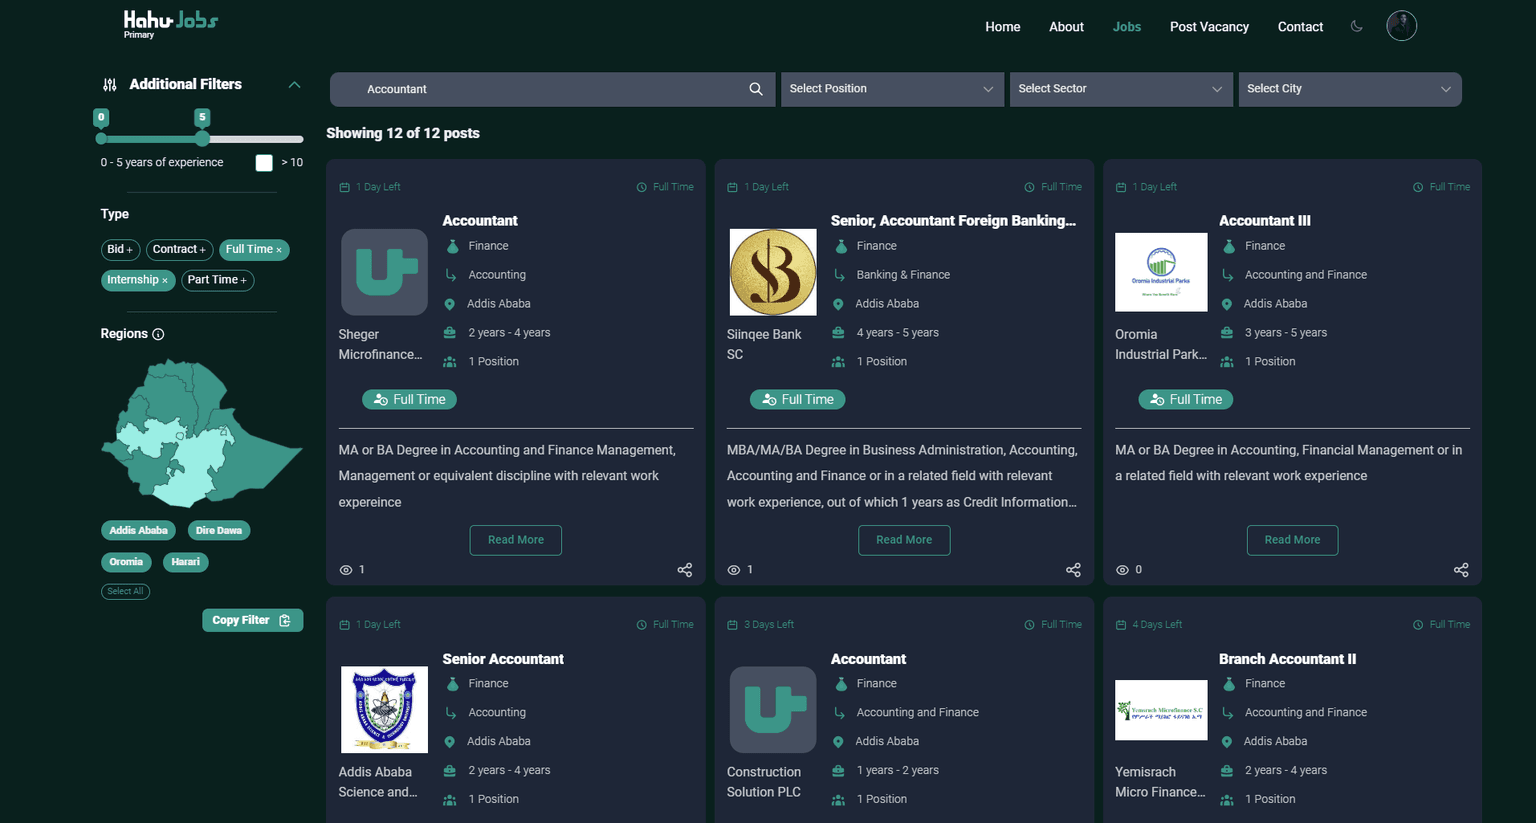Click experience briefcase icon on Accountant III card
The height and width of the screenshot is (823, 1536).
(x=1227, y=333)
